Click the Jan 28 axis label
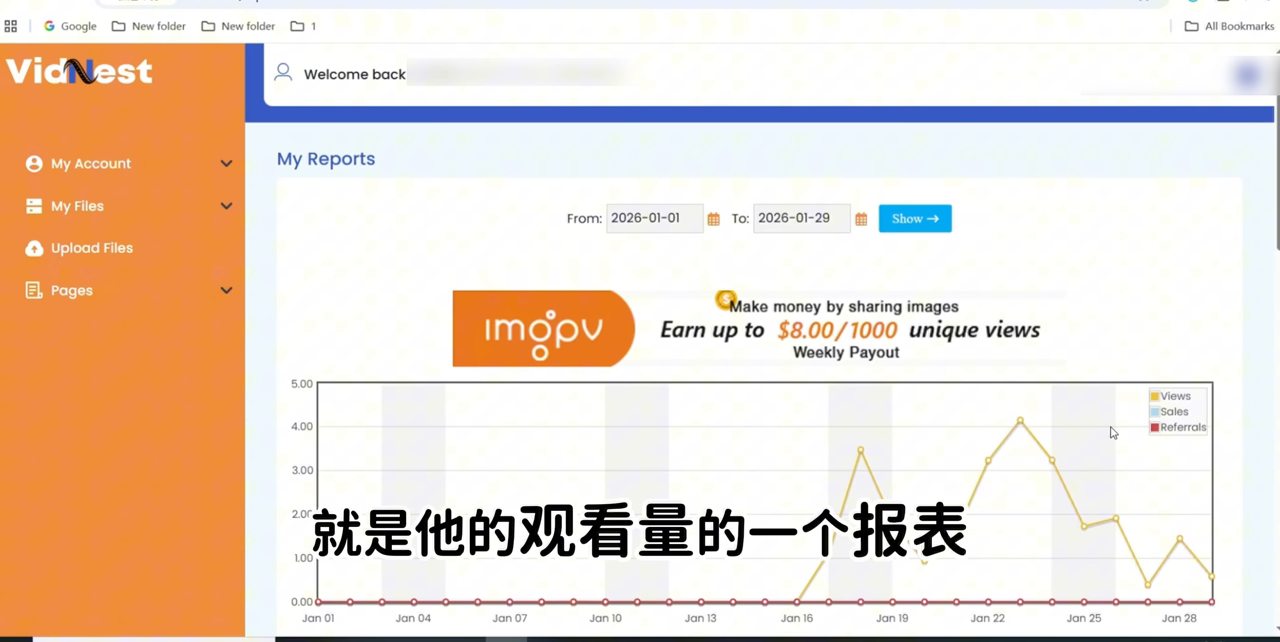The height and width of the screenshot is (642, 1280). (1179, 618)
